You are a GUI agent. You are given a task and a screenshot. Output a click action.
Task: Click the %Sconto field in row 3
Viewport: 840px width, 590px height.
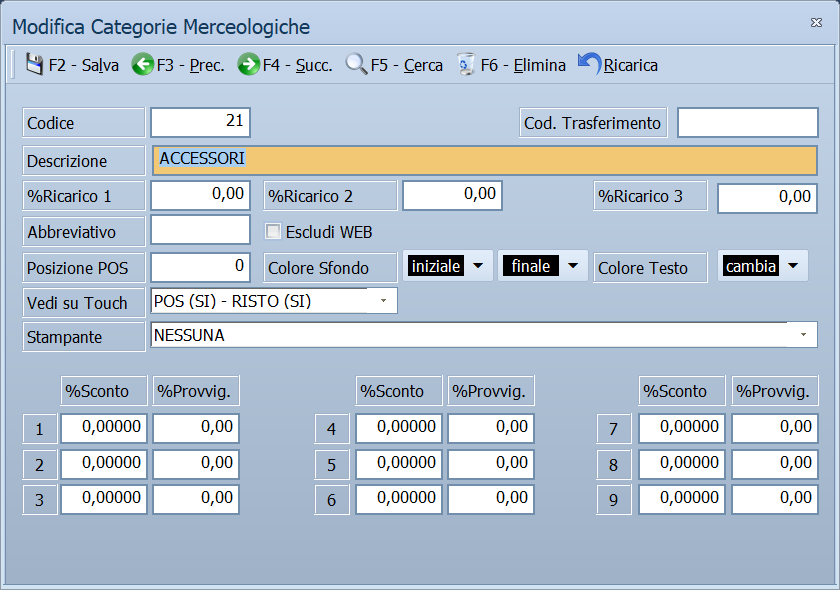click(104, 499)
